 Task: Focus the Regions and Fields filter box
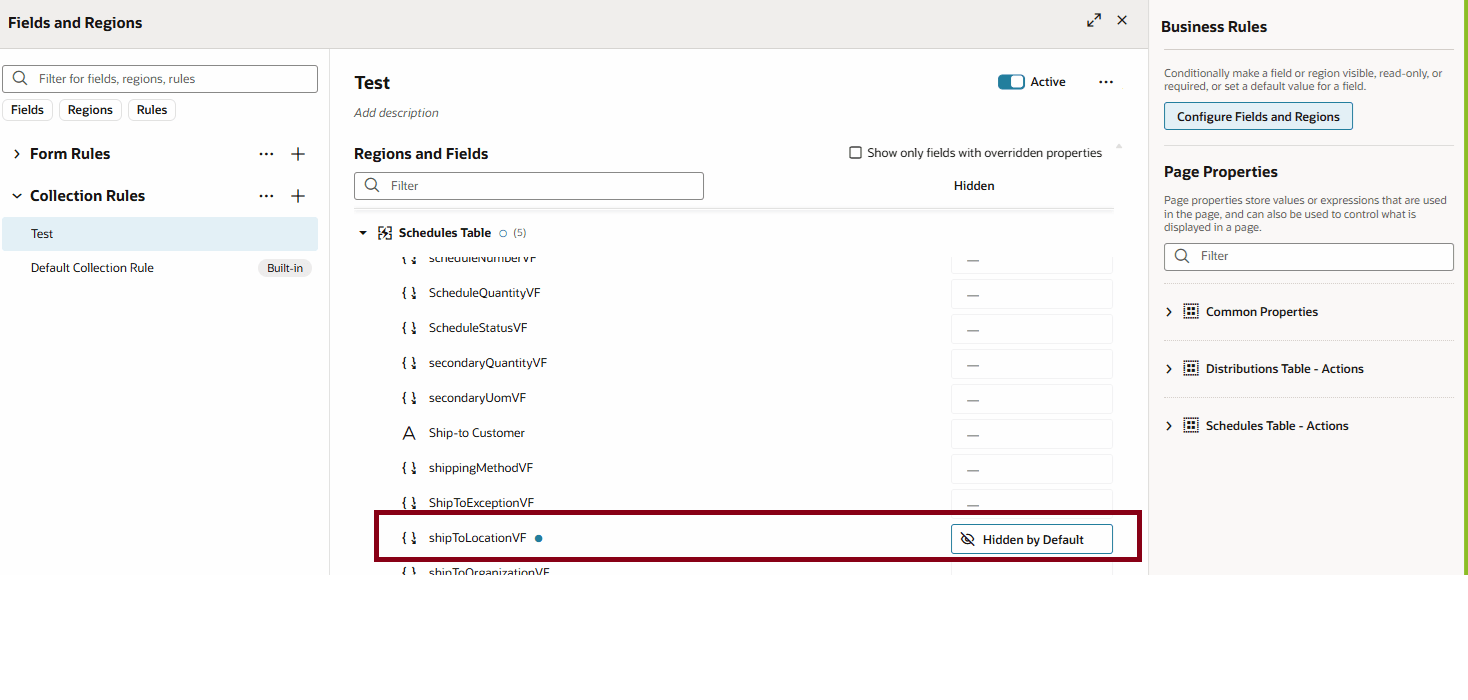pyautogui.click(x=529, y=186)
